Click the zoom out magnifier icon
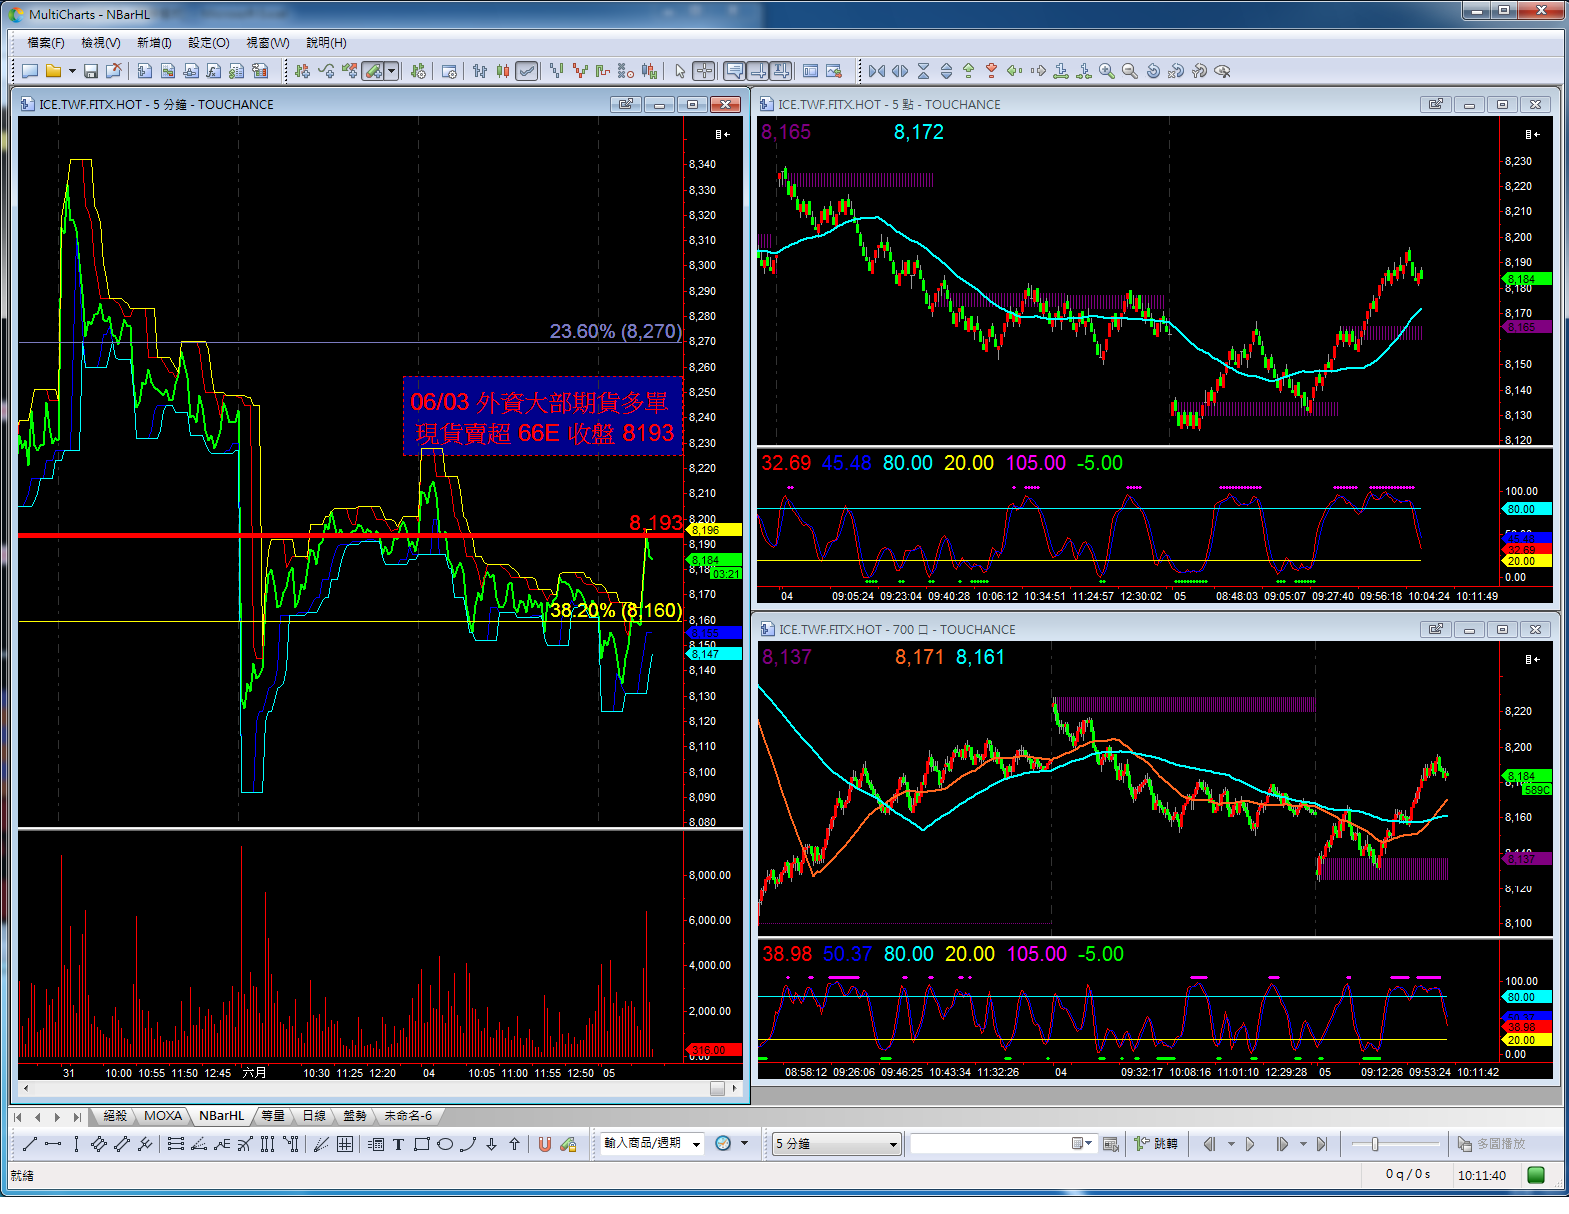 point(1129,71)
